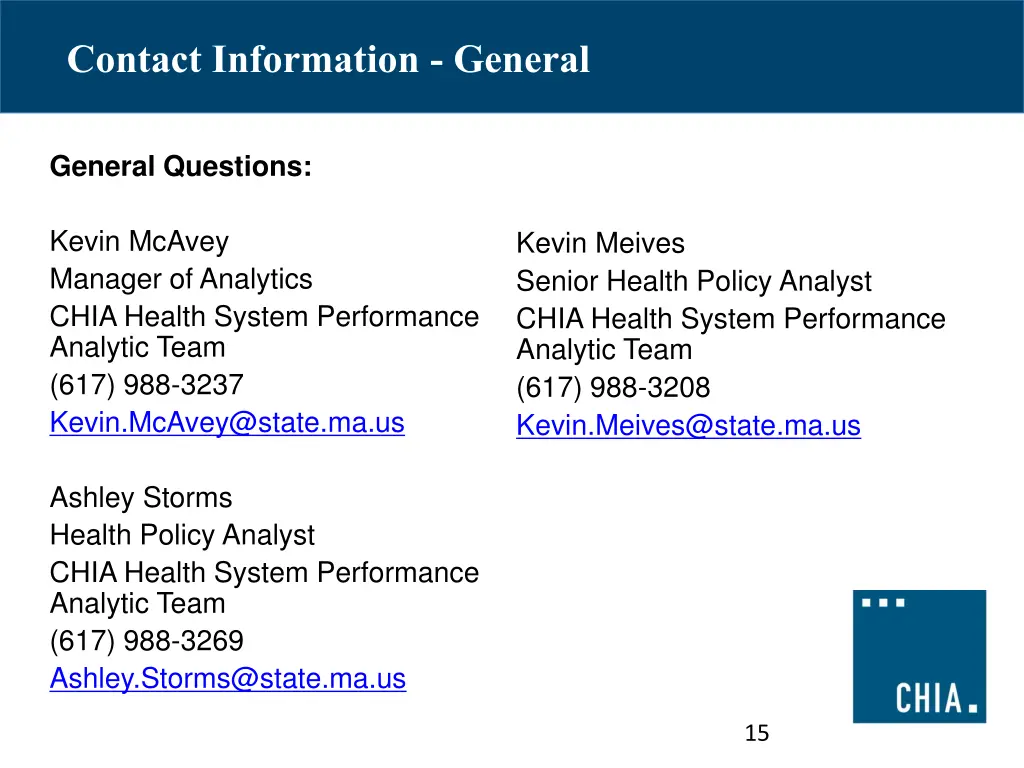
Task: Click the team name under Kevin Meives's title
Action: (731, 334)
